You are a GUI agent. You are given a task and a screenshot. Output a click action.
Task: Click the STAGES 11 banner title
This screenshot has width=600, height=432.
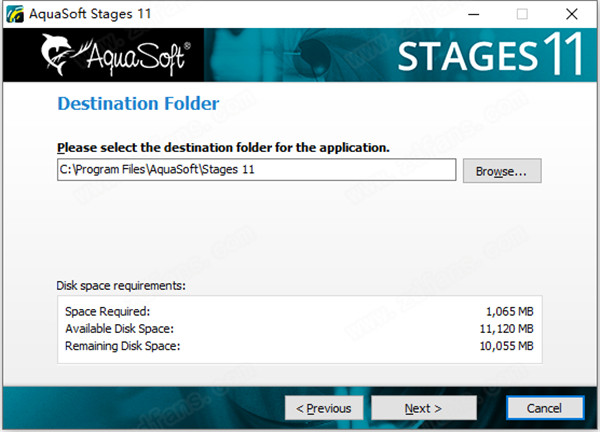point(490,54)
